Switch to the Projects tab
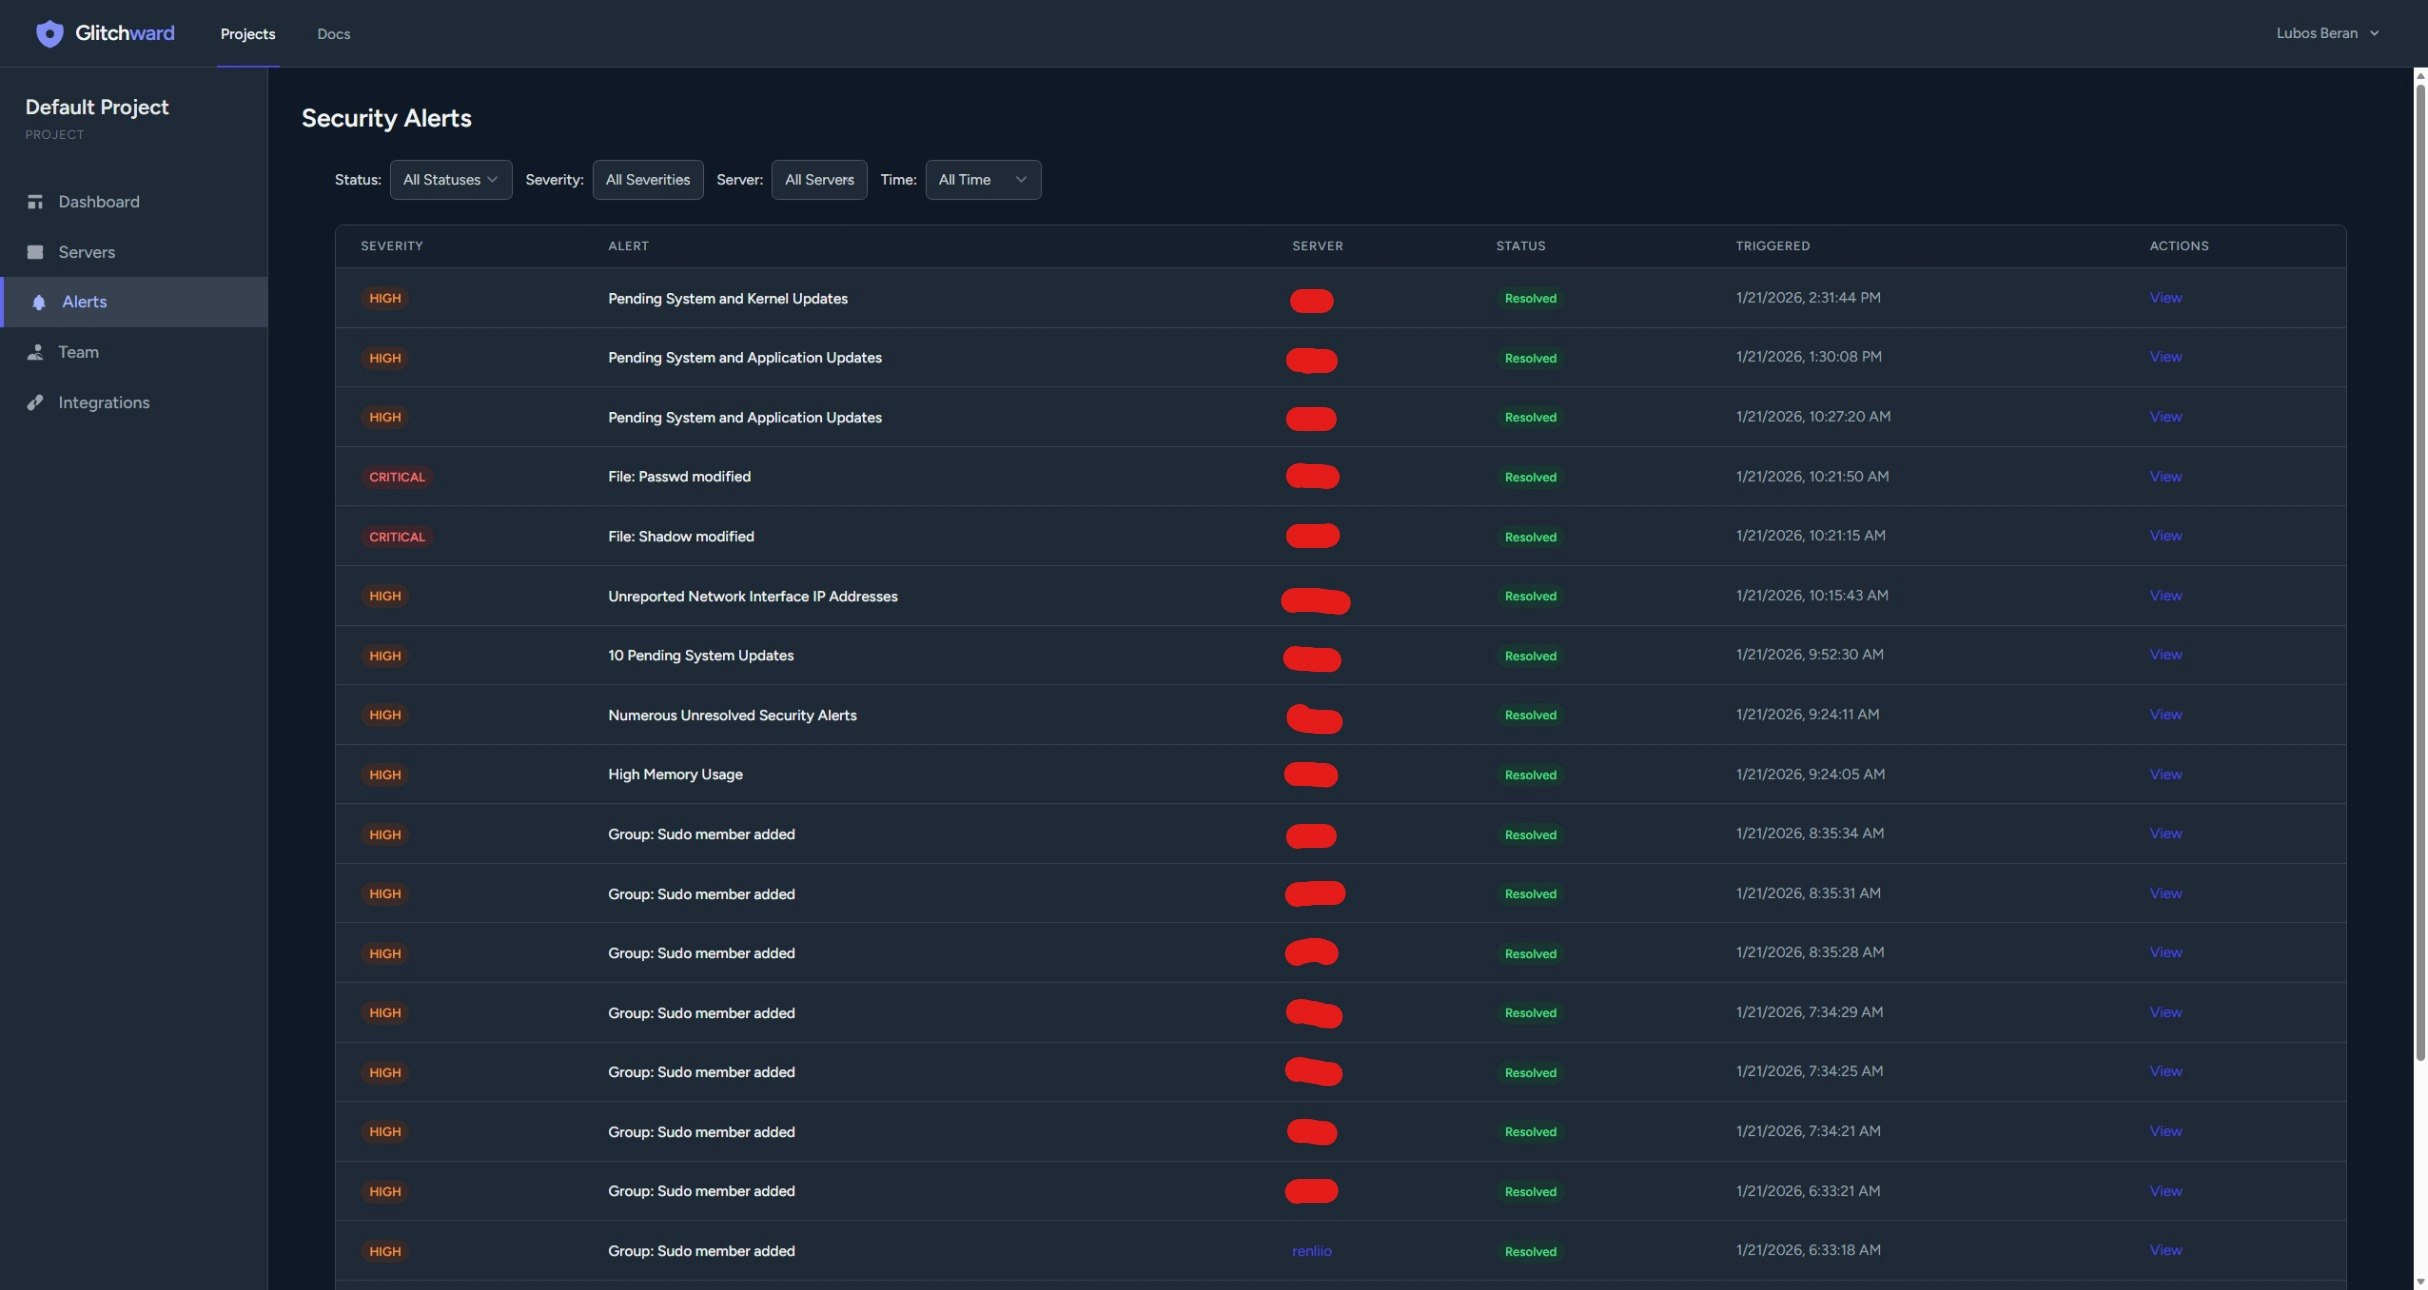This screenshot has height=1290, width=2428. point(247,34)
